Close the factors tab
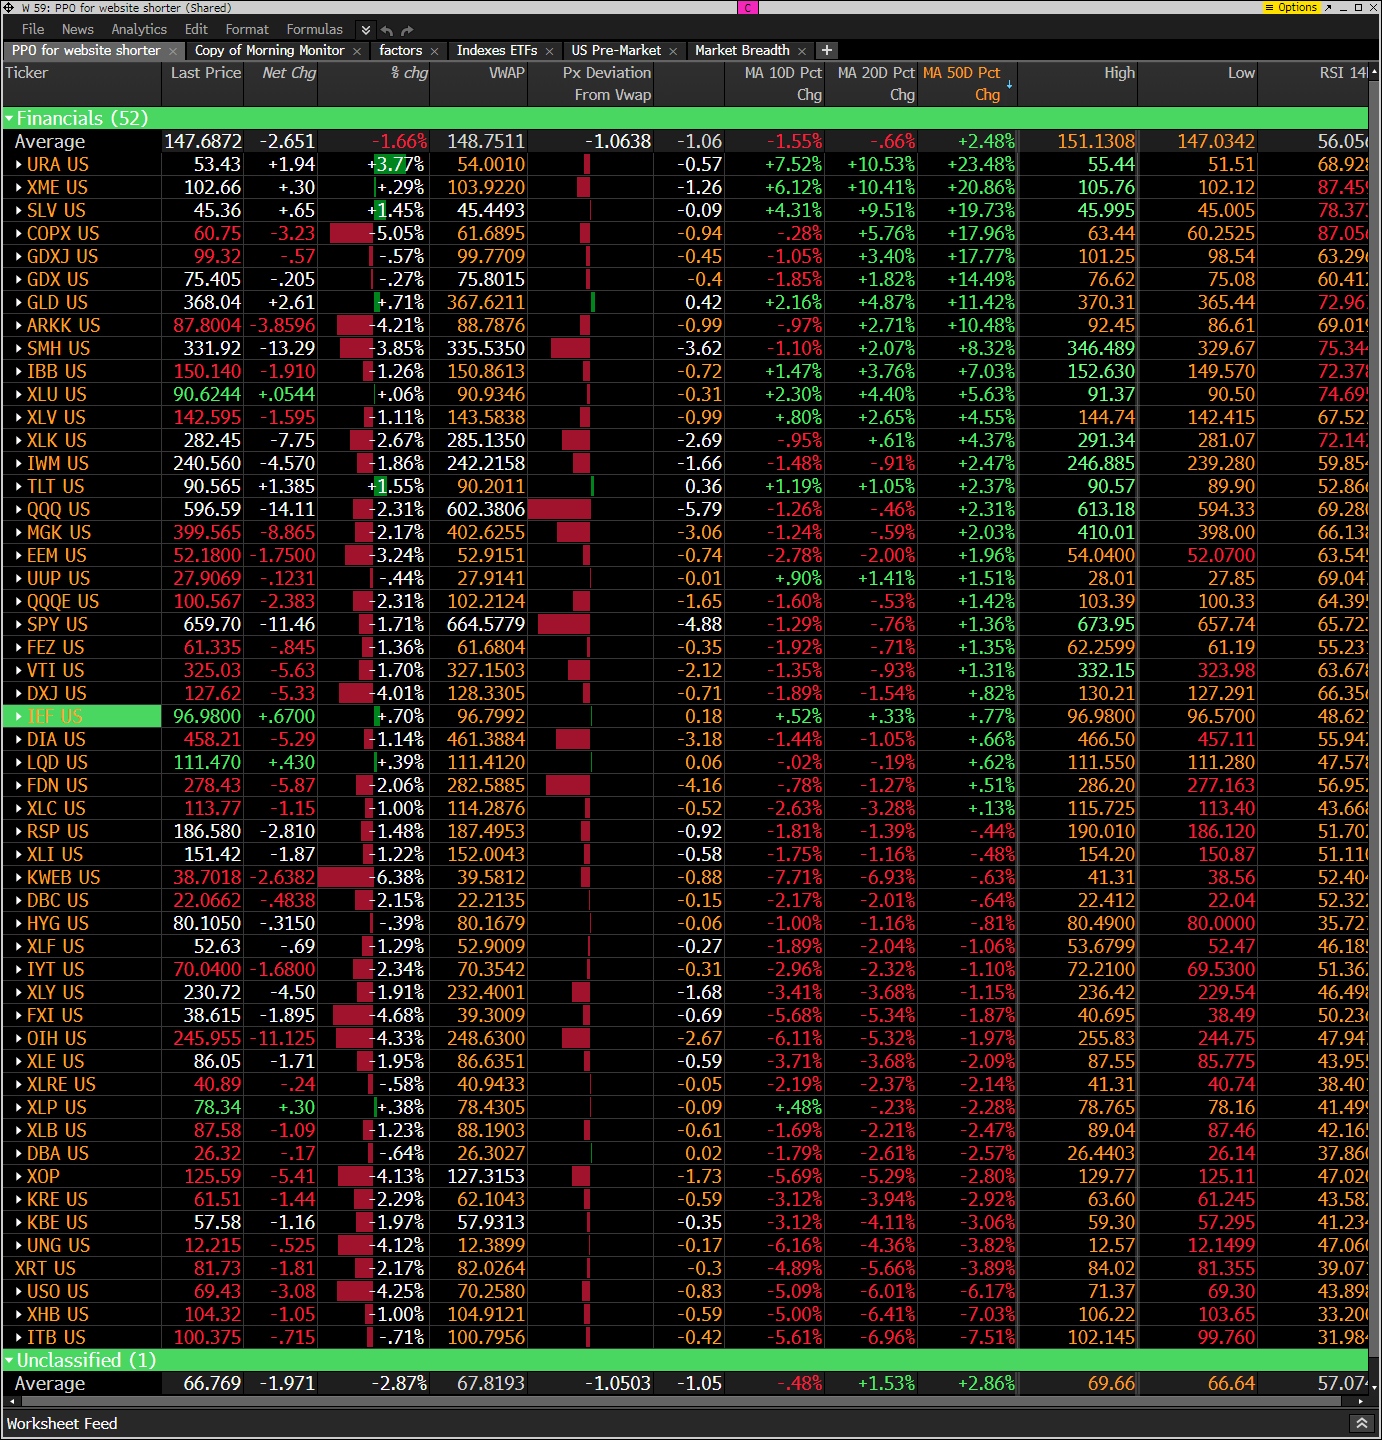Viewport: 1382px width, 1440px height. click(435, 51)
